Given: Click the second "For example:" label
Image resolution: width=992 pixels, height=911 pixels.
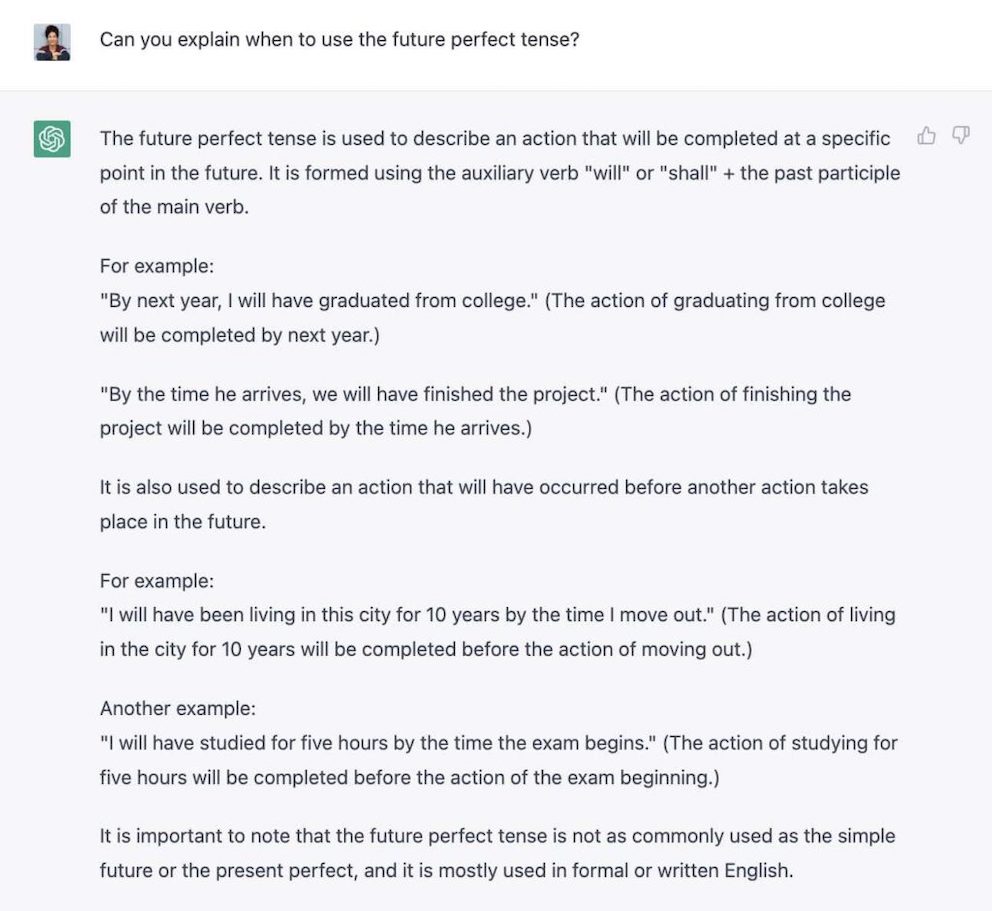Looking at the screenshot, I should point(157,581).
